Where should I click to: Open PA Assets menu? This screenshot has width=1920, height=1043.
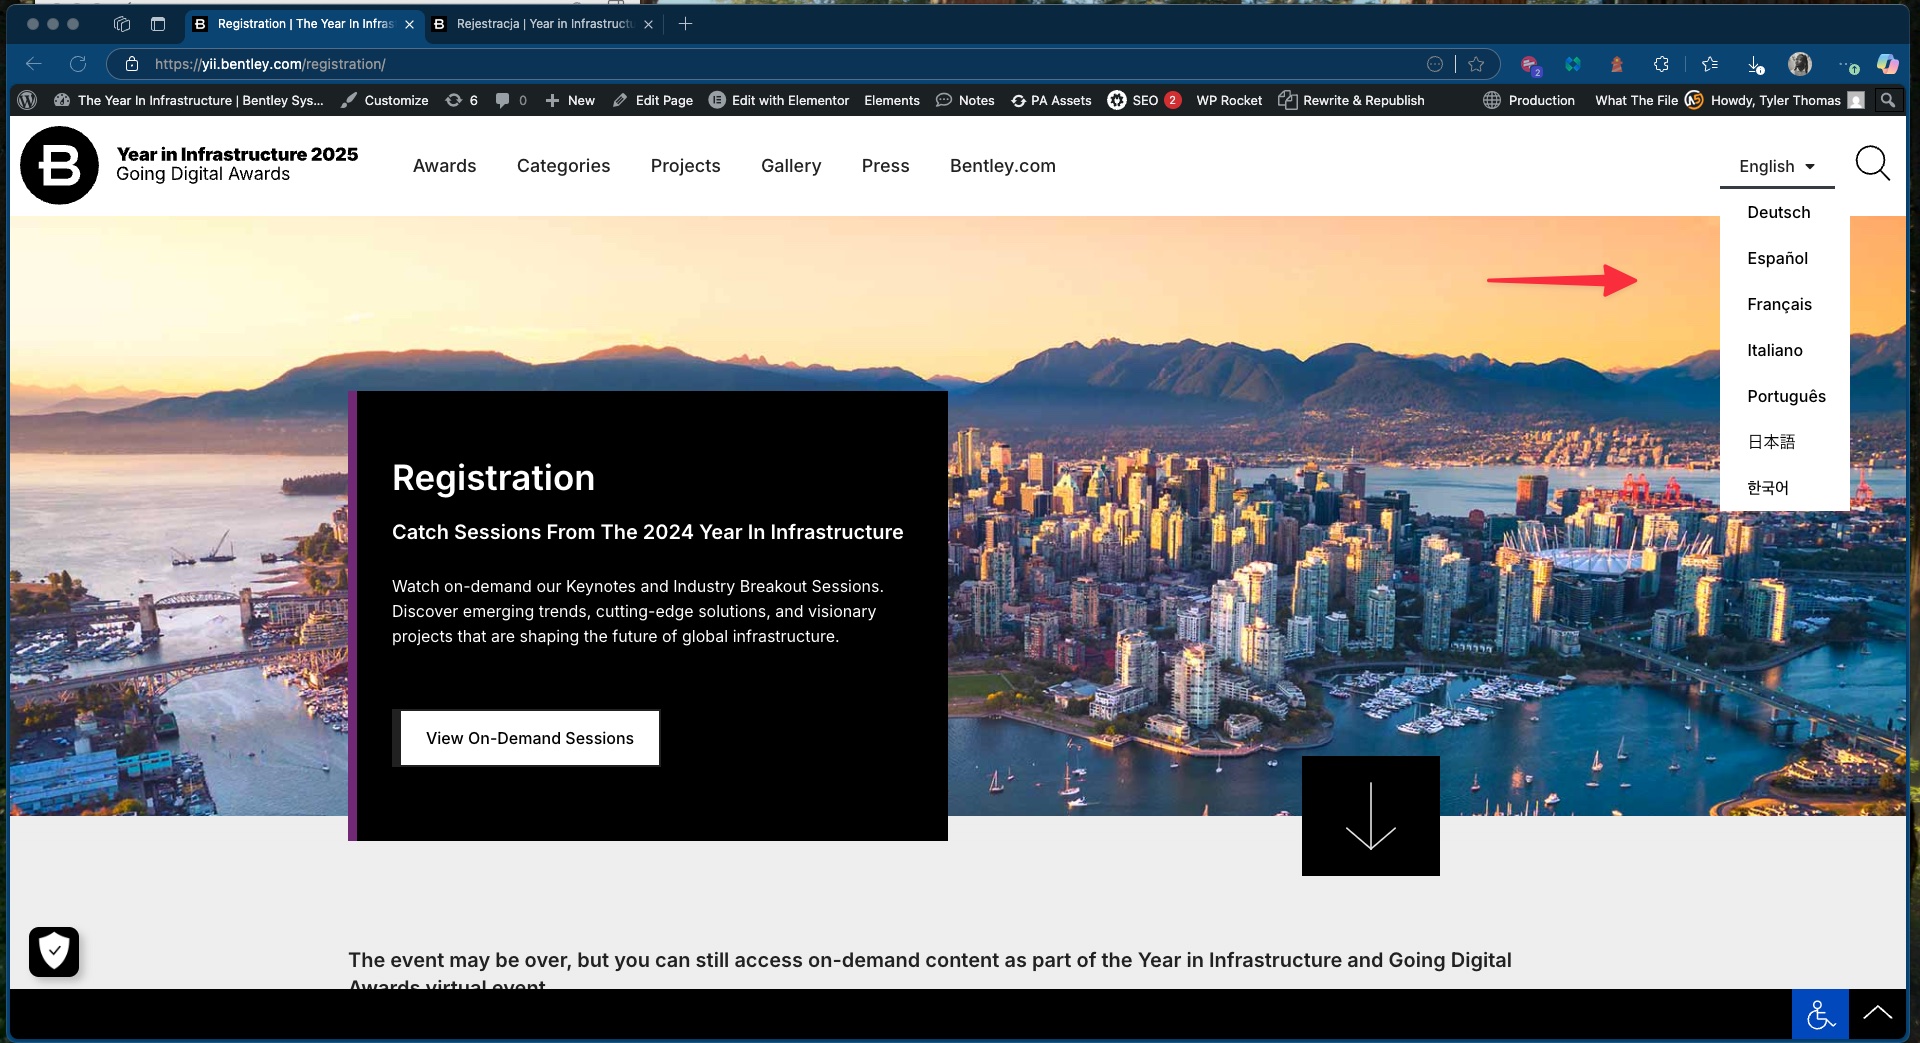tap(1051, 100)
